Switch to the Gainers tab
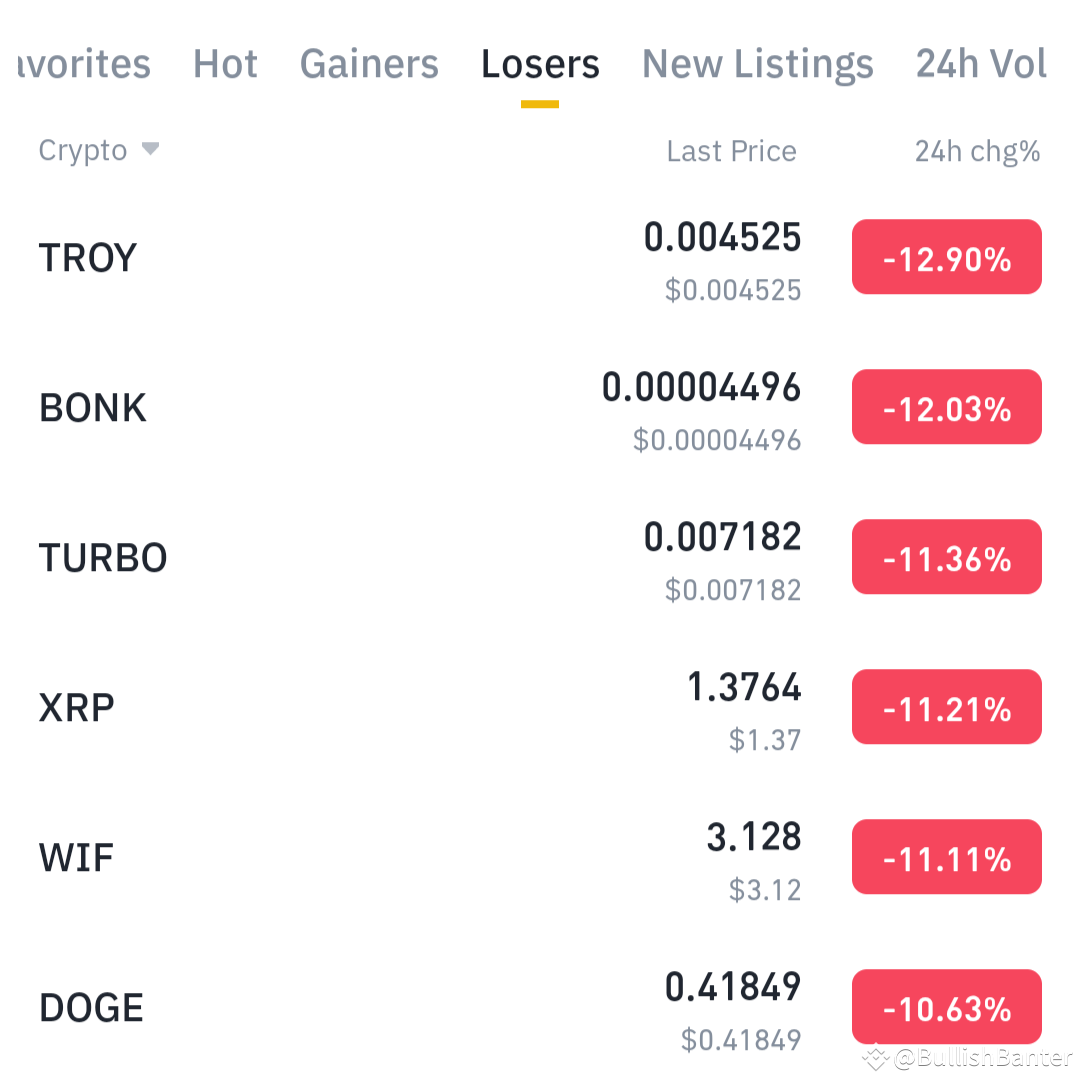The image size is (1080, 1080). click(x=369, y=63)
